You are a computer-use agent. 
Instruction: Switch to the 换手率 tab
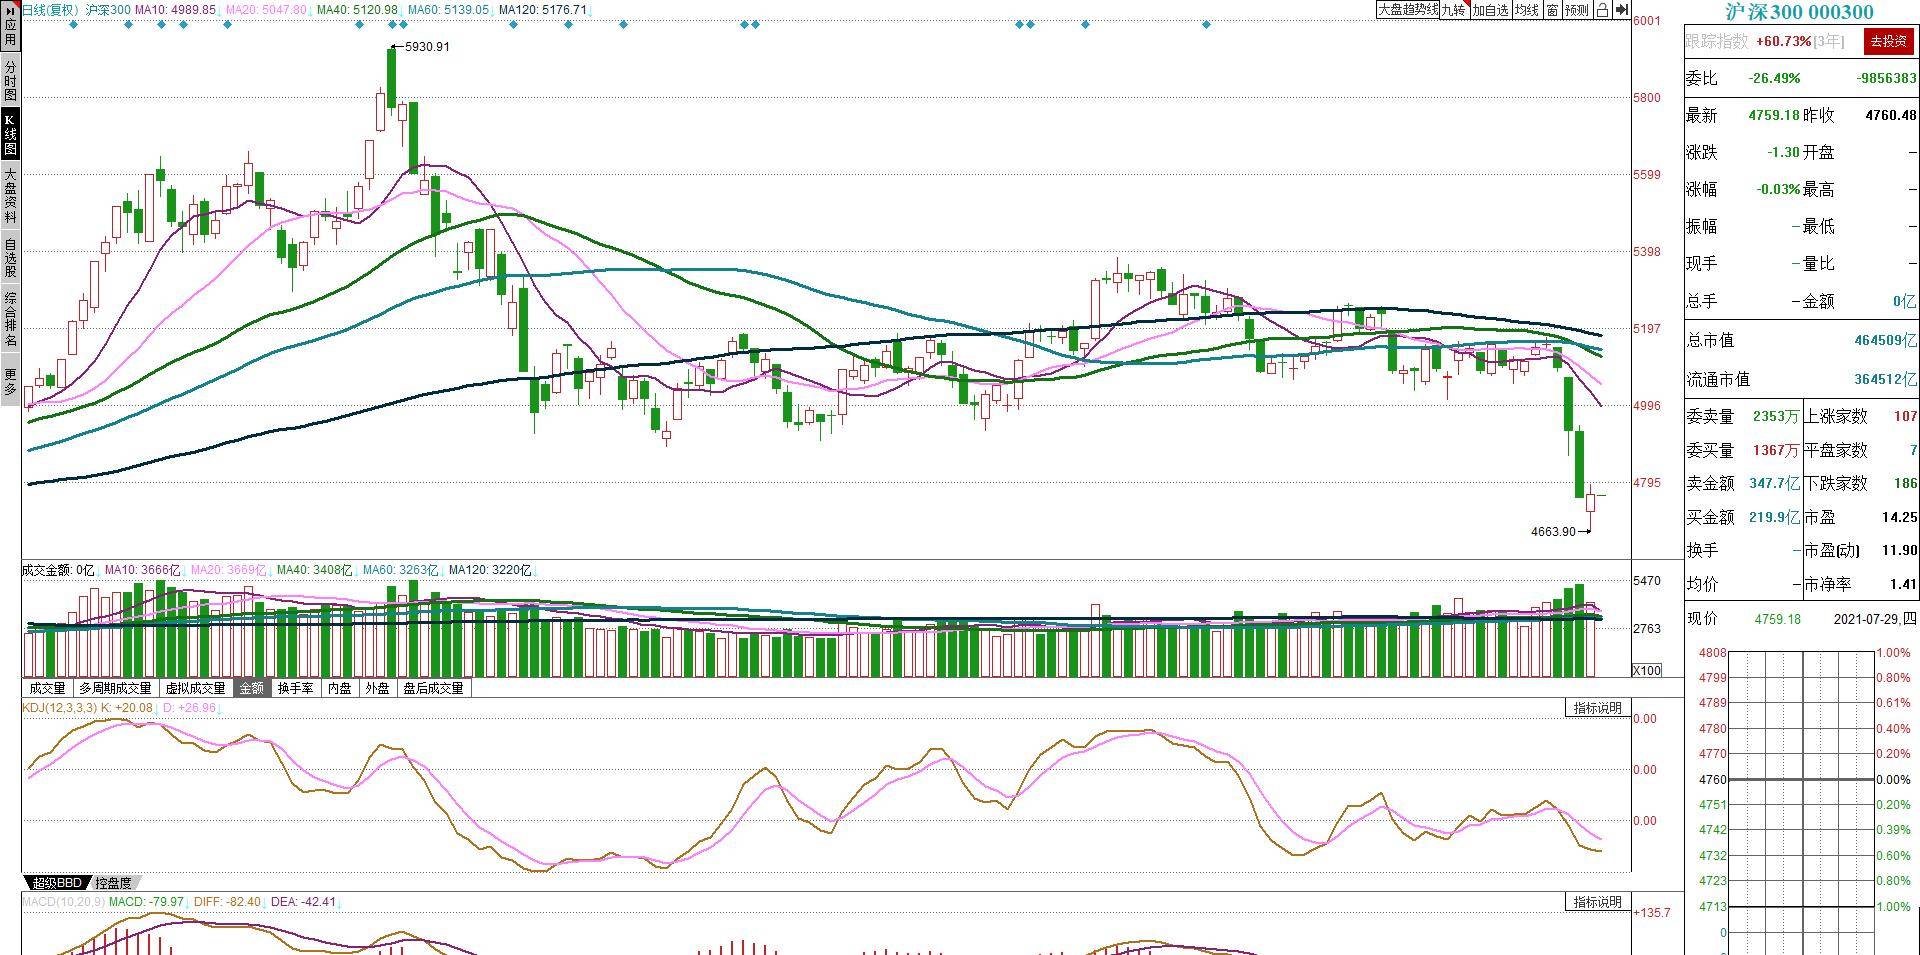[296, 688]
